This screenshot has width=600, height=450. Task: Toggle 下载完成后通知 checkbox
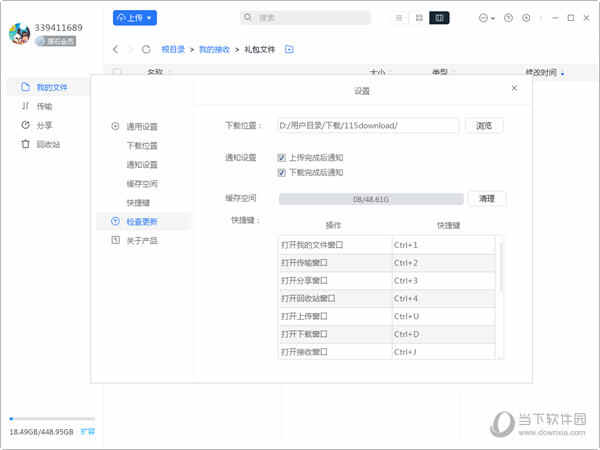pos(282,172)
